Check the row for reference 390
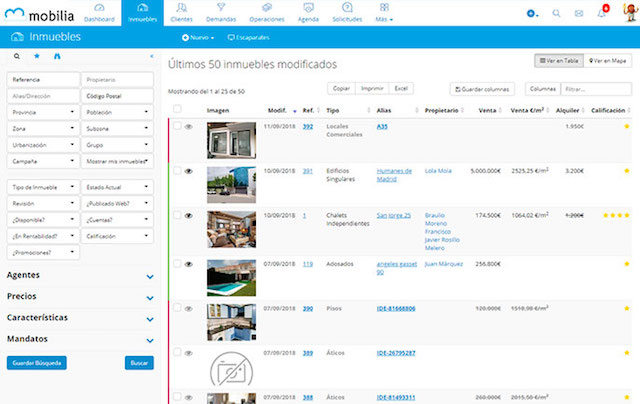The width and height of the screenshot is (640, 404). (x=177, y=308)
